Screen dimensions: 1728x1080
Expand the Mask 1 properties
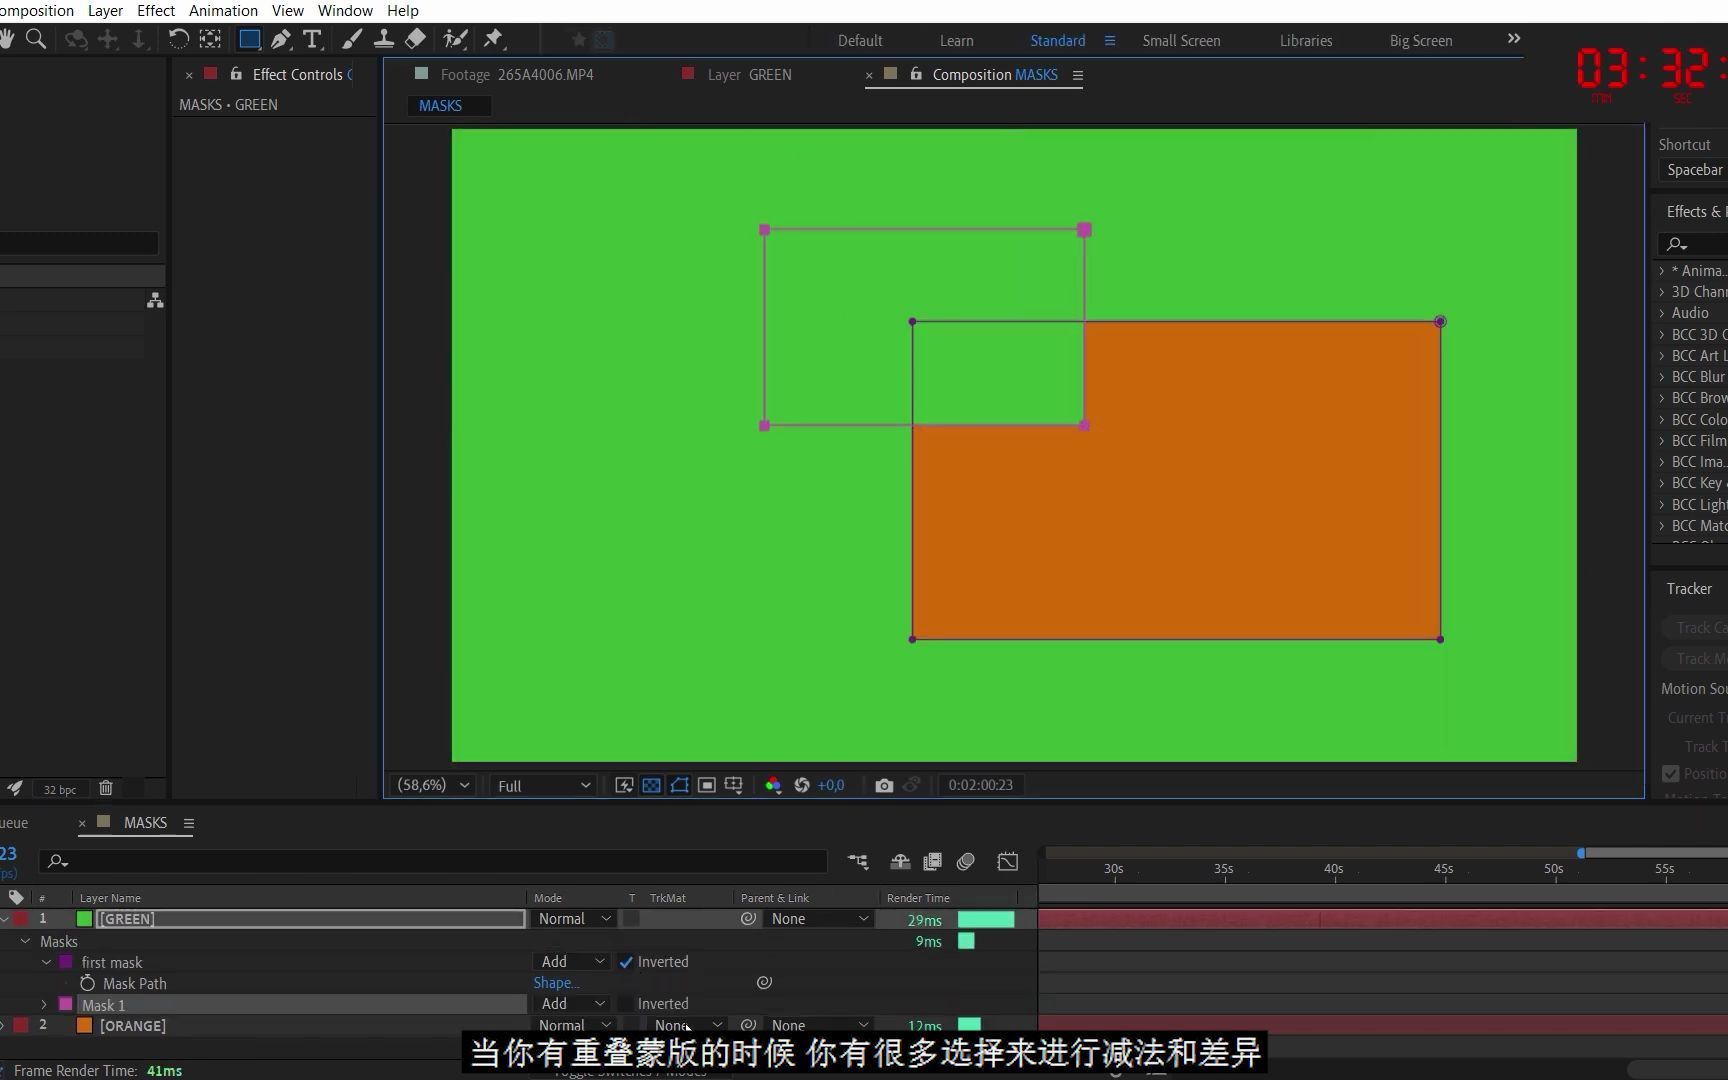(44, 1004)
